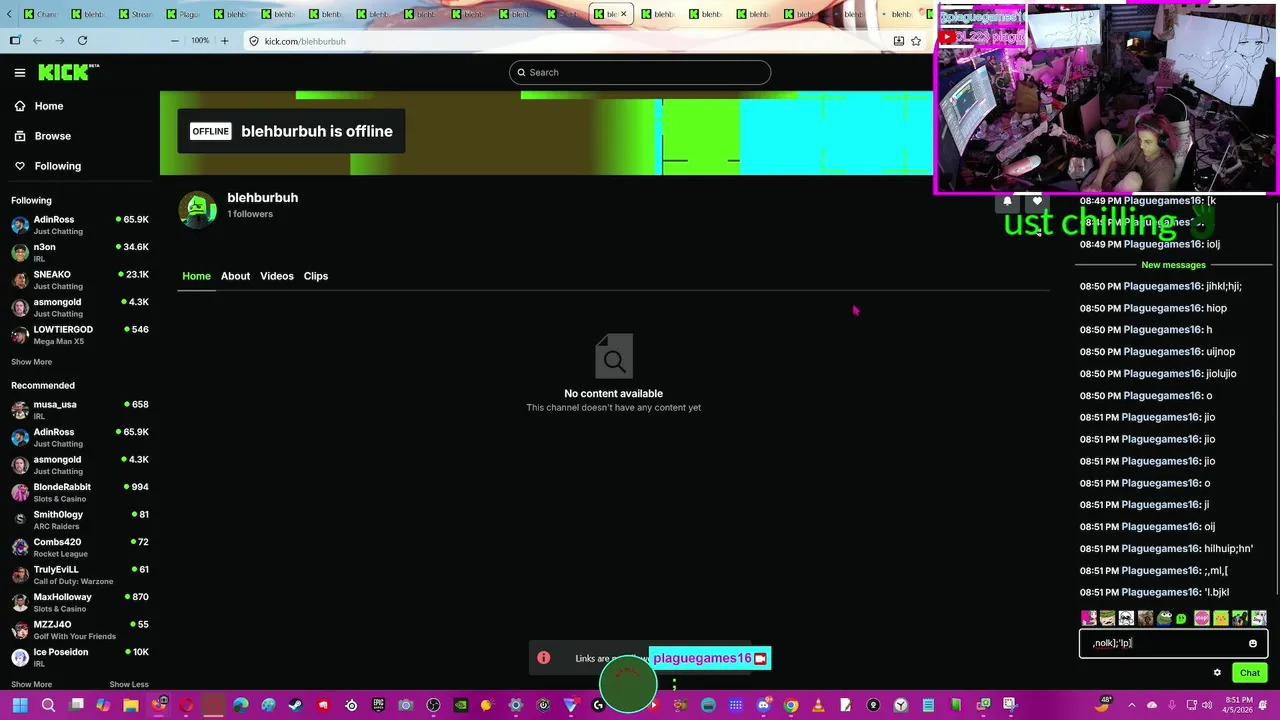
Task: Click the Search field
Action: pyautogui.click(x=640, y=72)
